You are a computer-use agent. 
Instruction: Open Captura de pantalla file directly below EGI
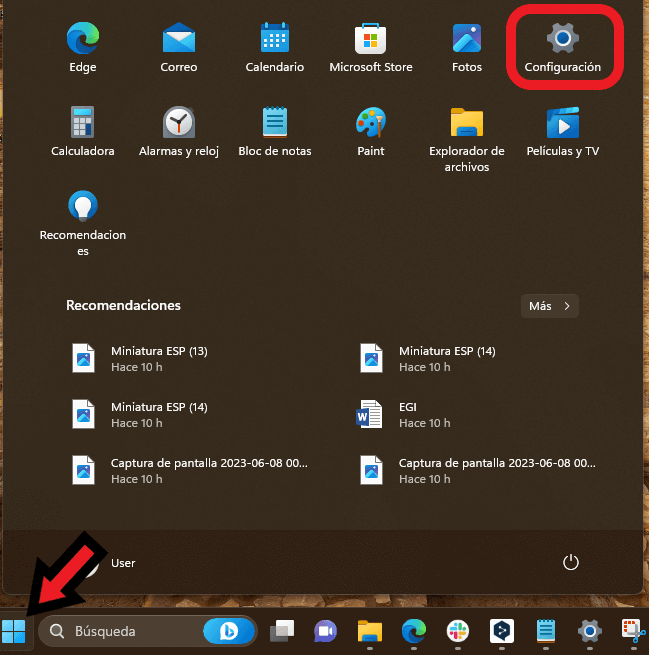coord(478,470)
